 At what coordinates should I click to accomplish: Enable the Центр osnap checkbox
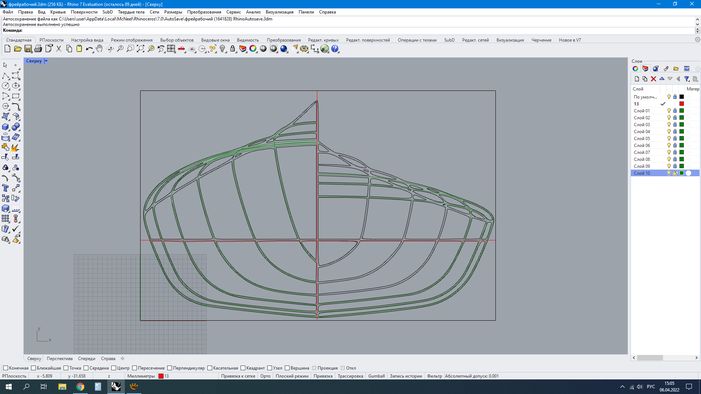tap(114, 368)
